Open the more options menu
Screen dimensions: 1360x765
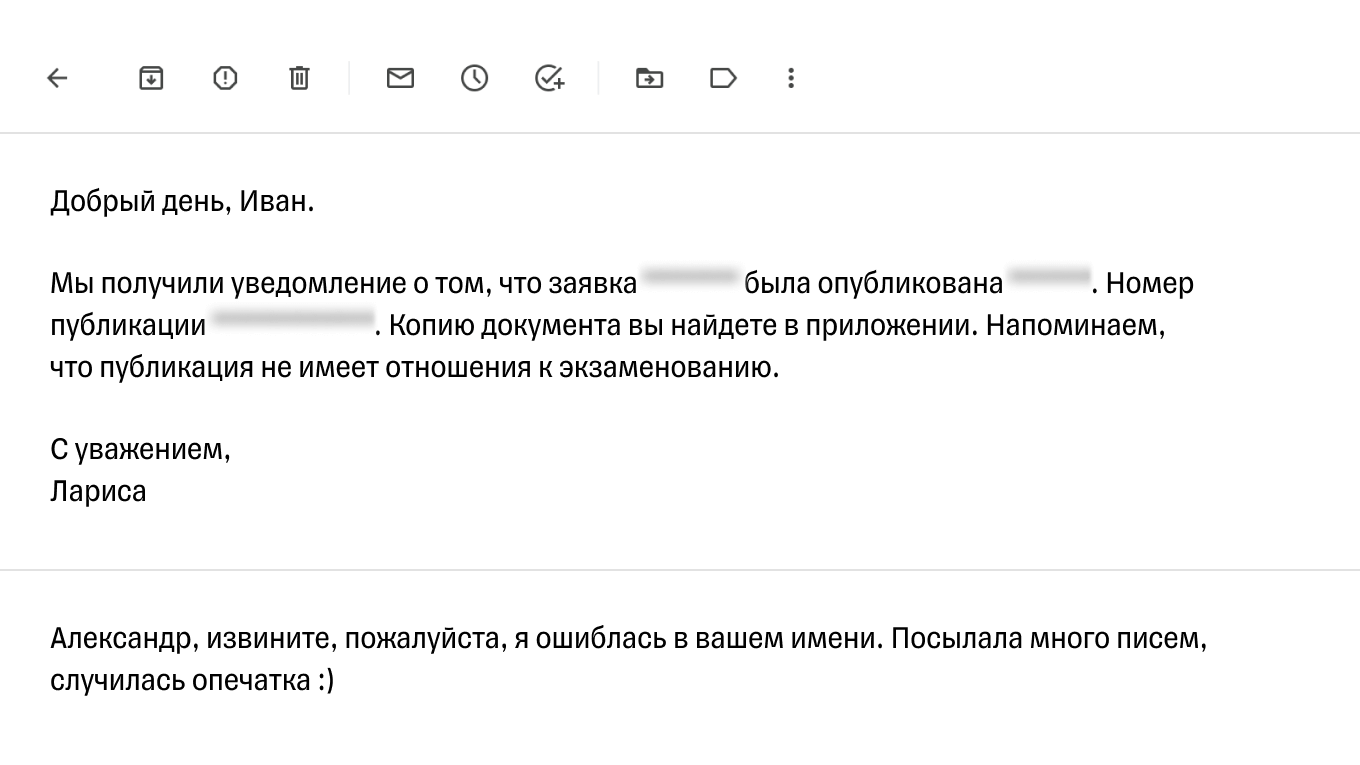click(791, 78)
